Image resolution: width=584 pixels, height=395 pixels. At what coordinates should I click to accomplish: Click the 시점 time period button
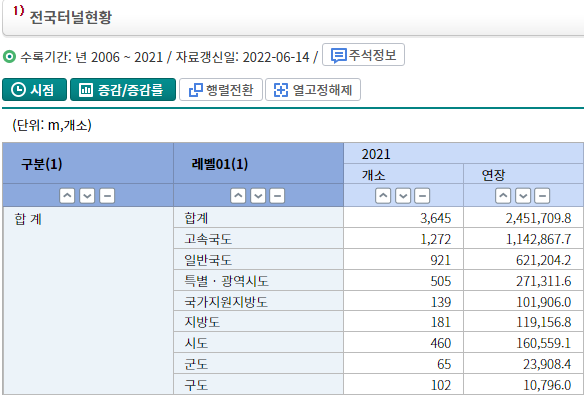(x=34, y=90)
